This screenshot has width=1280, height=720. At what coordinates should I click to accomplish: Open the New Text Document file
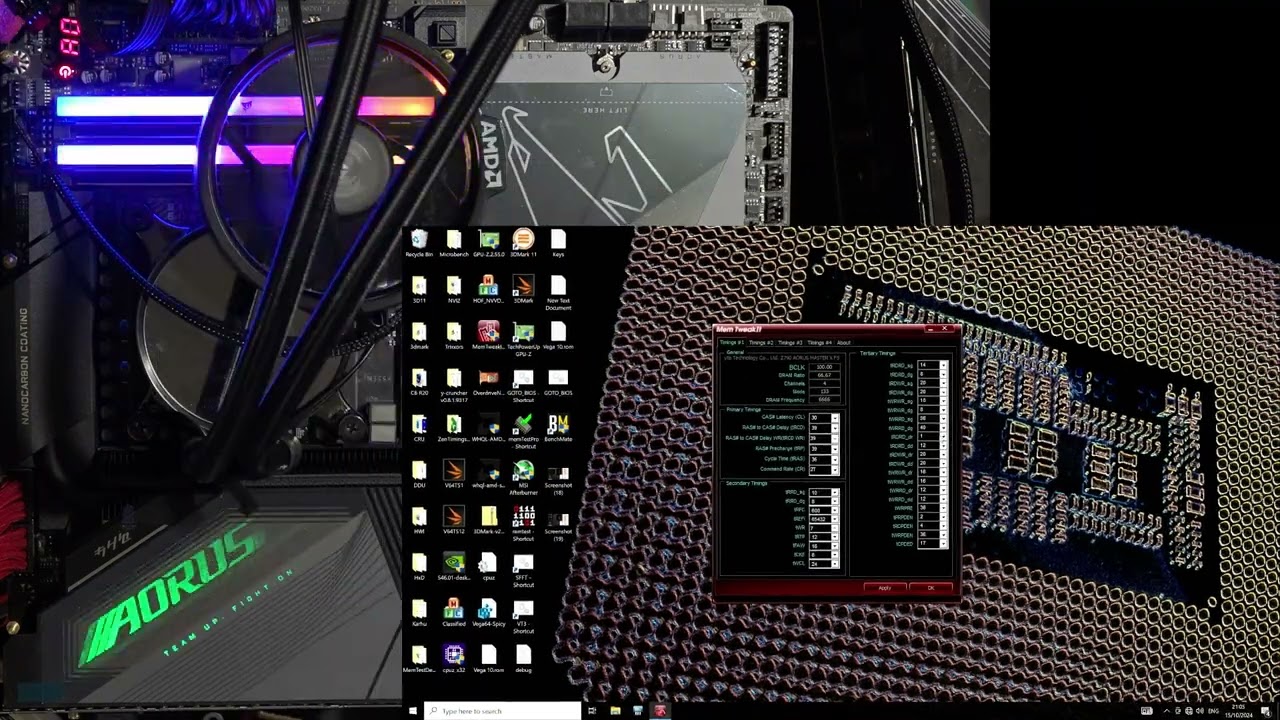558,293
